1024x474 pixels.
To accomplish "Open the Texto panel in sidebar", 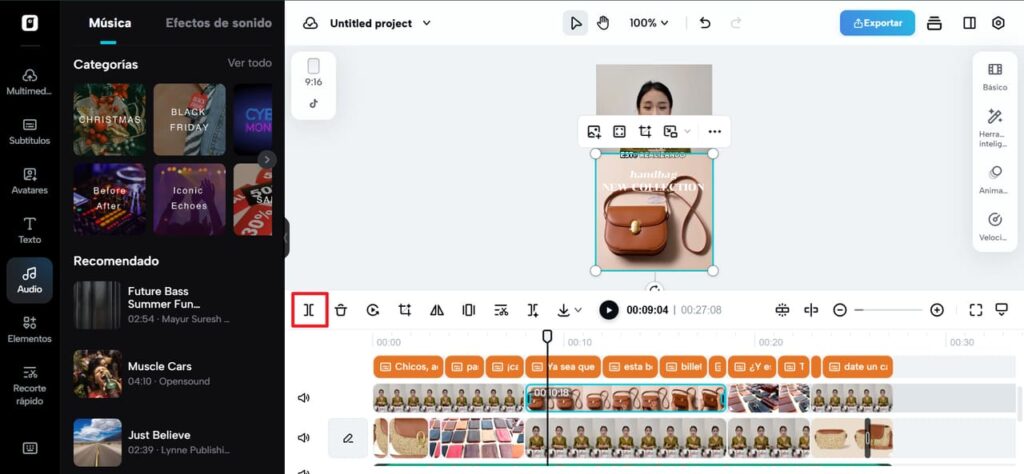I will click(x=30, y=230).
